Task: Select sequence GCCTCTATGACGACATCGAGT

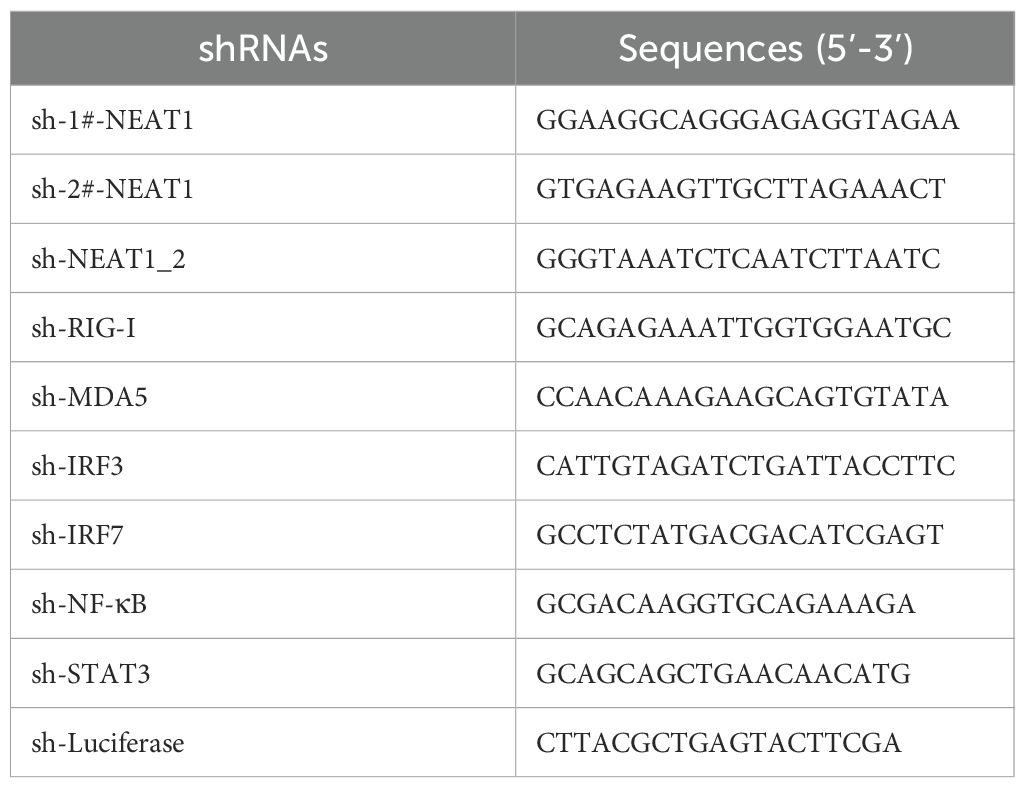Action: [x=739, y=535]
